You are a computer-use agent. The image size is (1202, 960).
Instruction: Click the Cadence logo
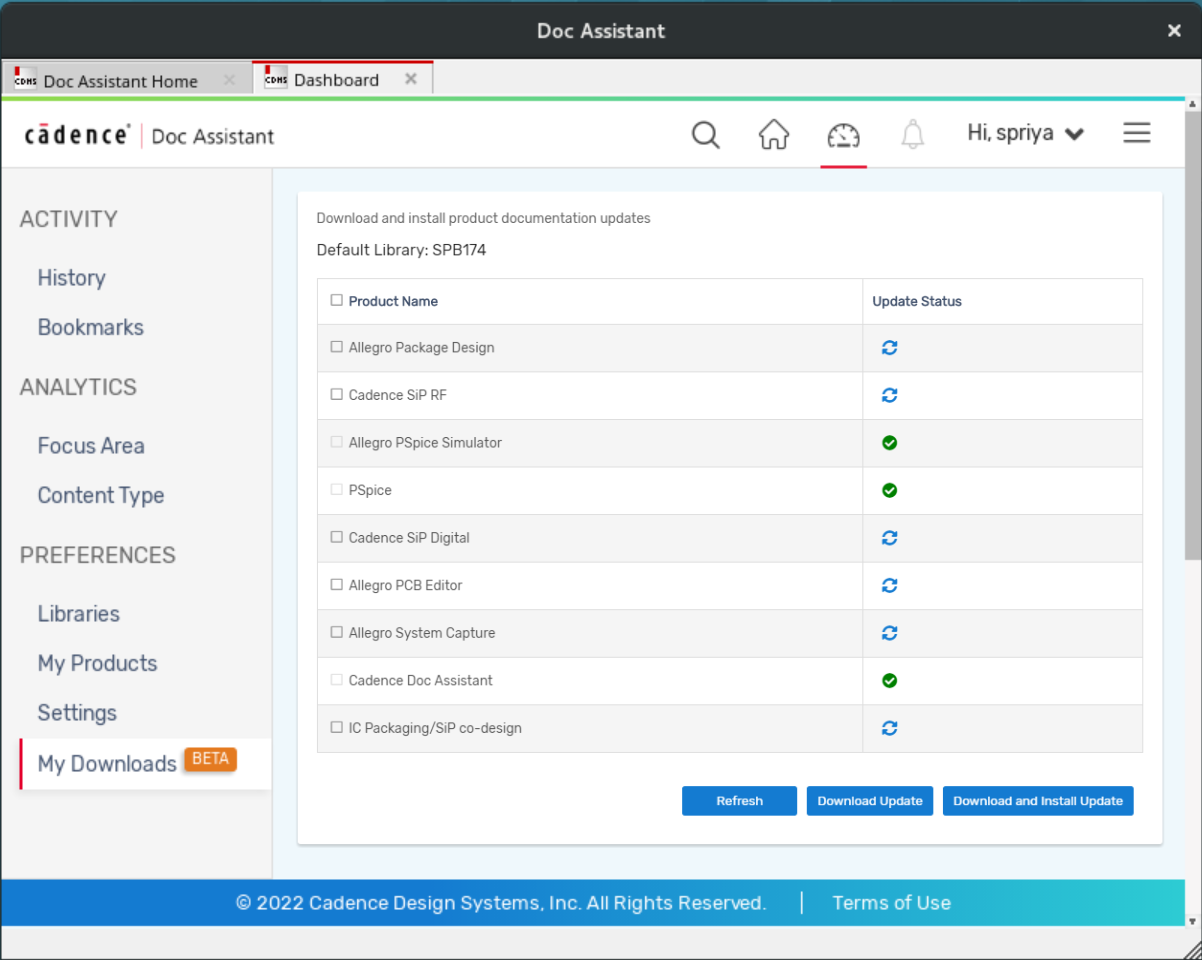coord(77,135)
